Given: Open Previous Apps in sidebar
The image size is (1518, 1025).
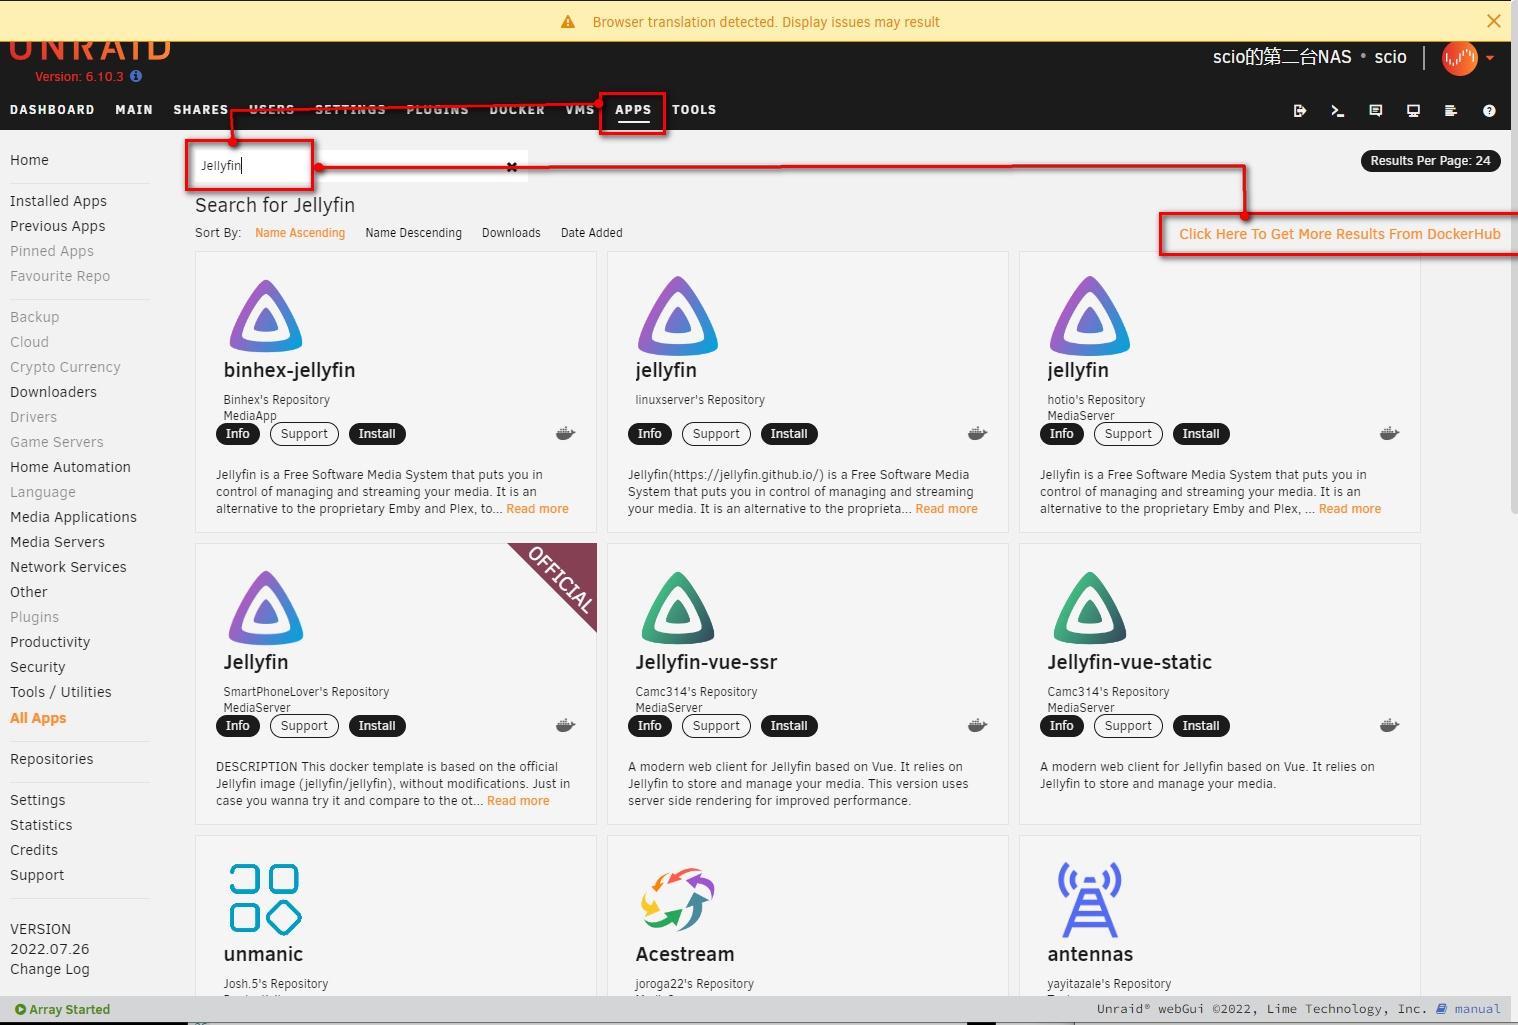Looking at the screenshot, I should pos(57,226).
